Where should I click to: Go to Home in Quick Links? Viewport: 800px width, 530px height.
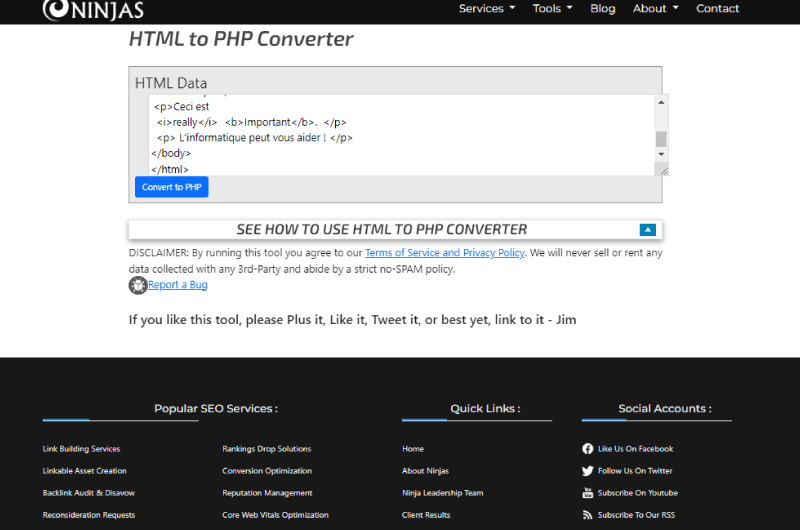coord(413,449)
